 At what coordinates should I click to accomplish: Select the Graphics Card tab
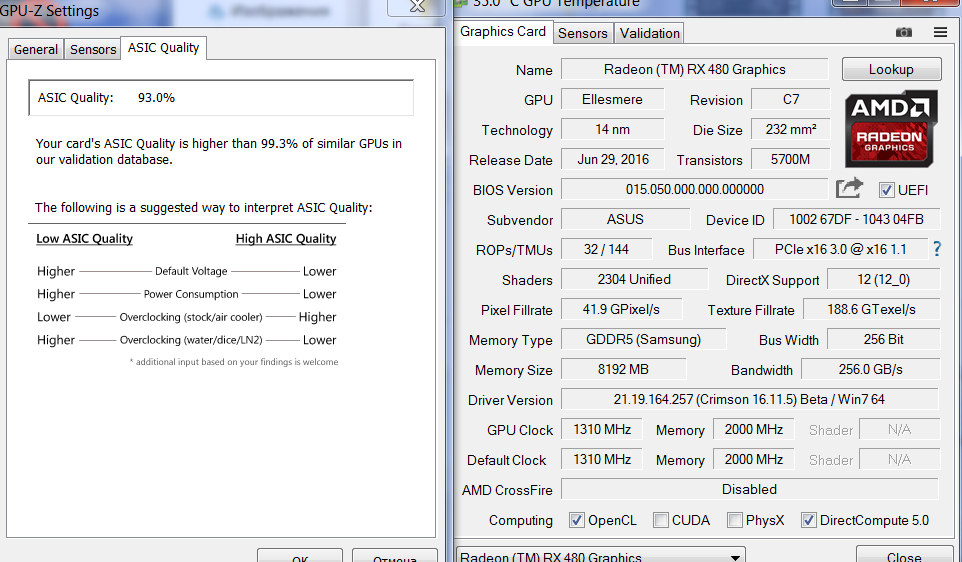click(502, 31)
